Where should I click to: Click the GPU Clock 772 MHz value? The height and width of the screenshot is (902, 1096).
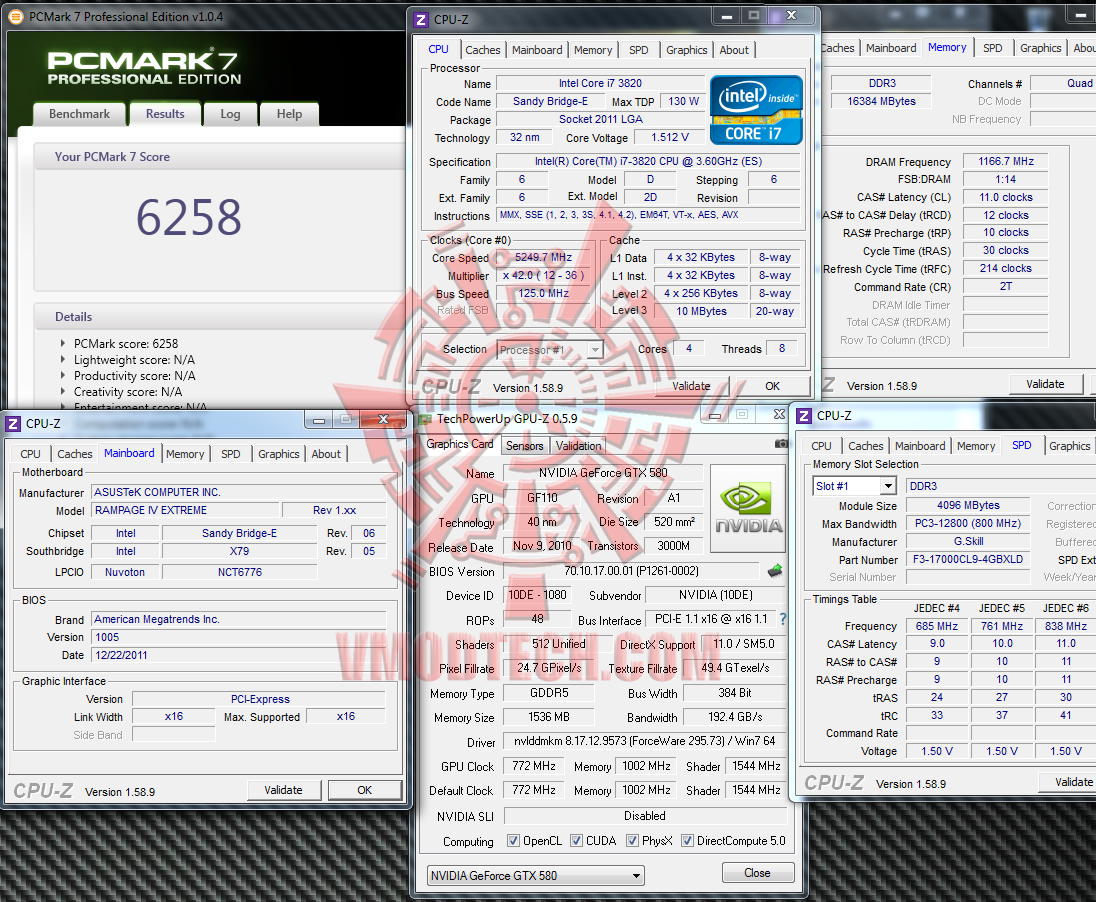[x=534, y=766]
